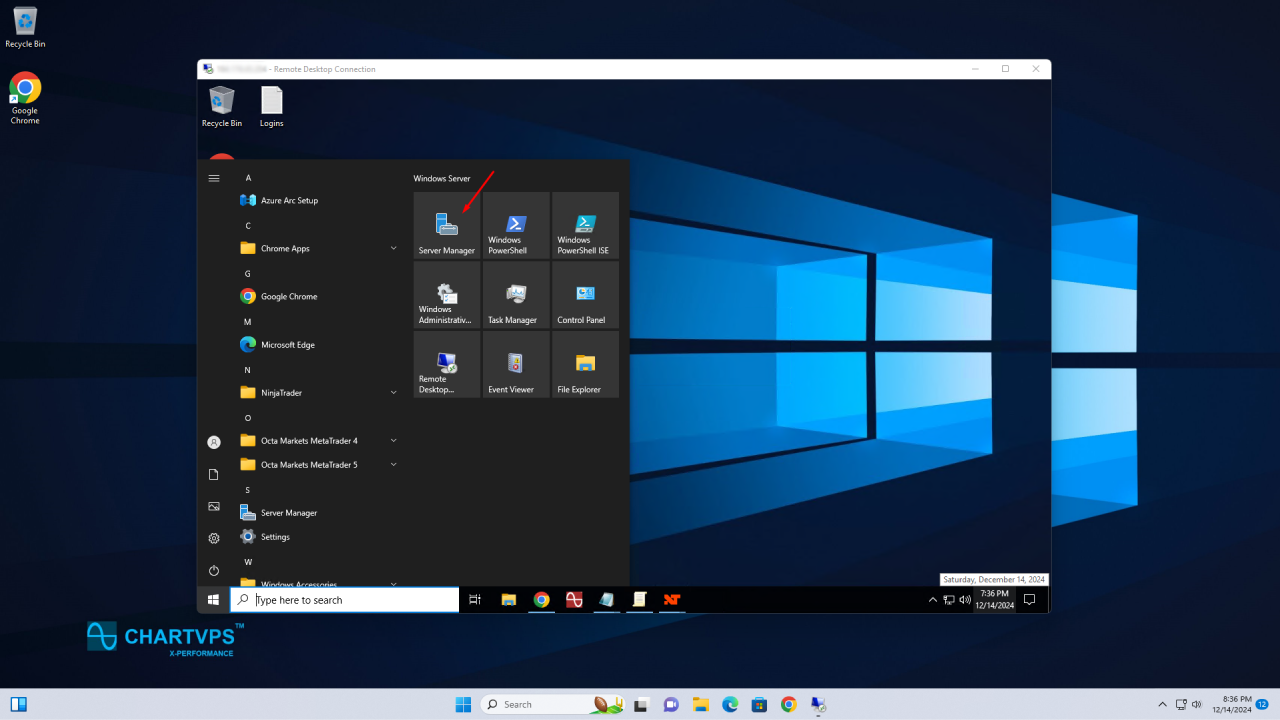The image size is (1280, 720).
Task: Jump to letter M section header
Action: (x=248, y=321)
